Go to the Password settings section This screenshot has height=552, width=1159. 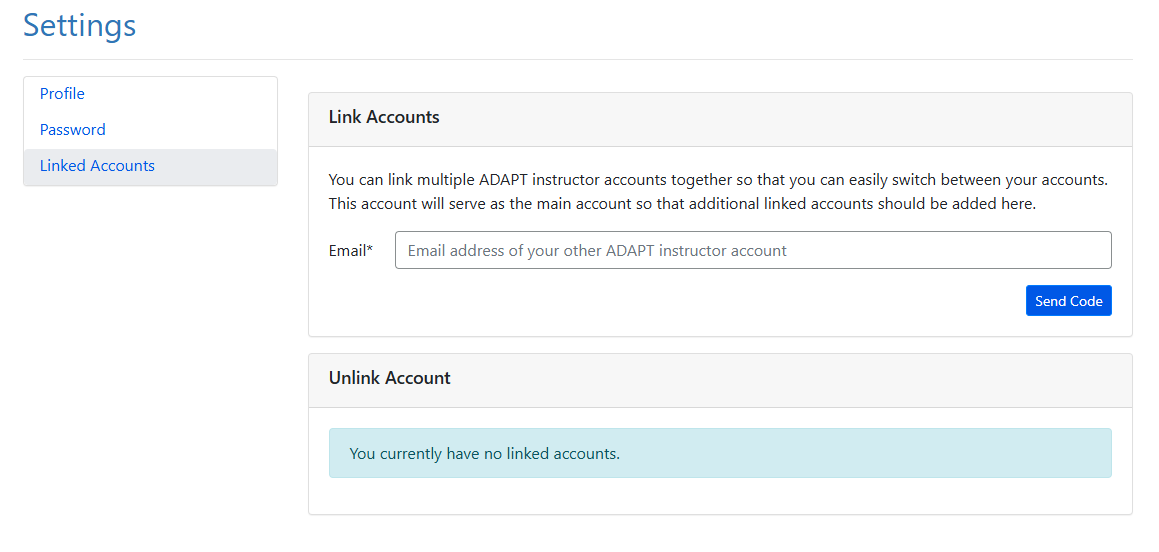pyautogui.click(x=73, y=130)
